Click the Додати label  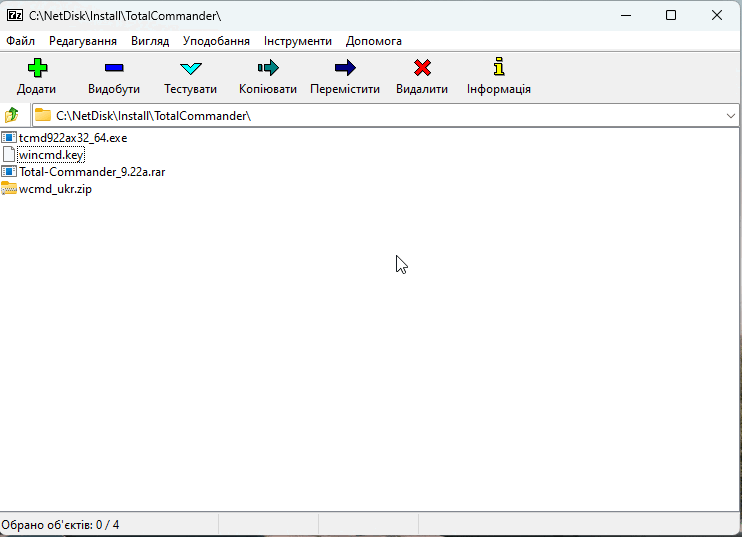36,89
